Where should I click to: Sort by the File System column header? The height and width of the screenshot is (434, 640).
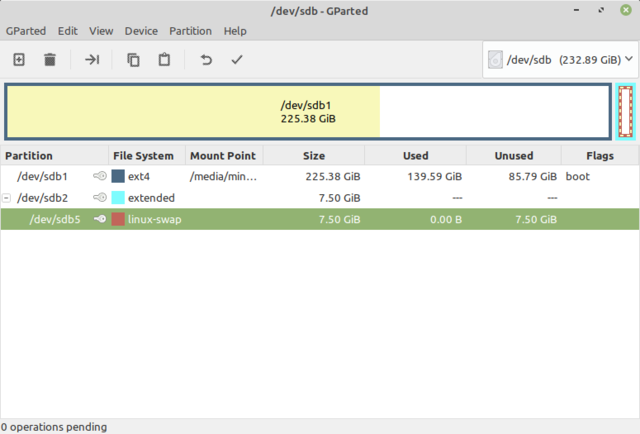[147, 156]
